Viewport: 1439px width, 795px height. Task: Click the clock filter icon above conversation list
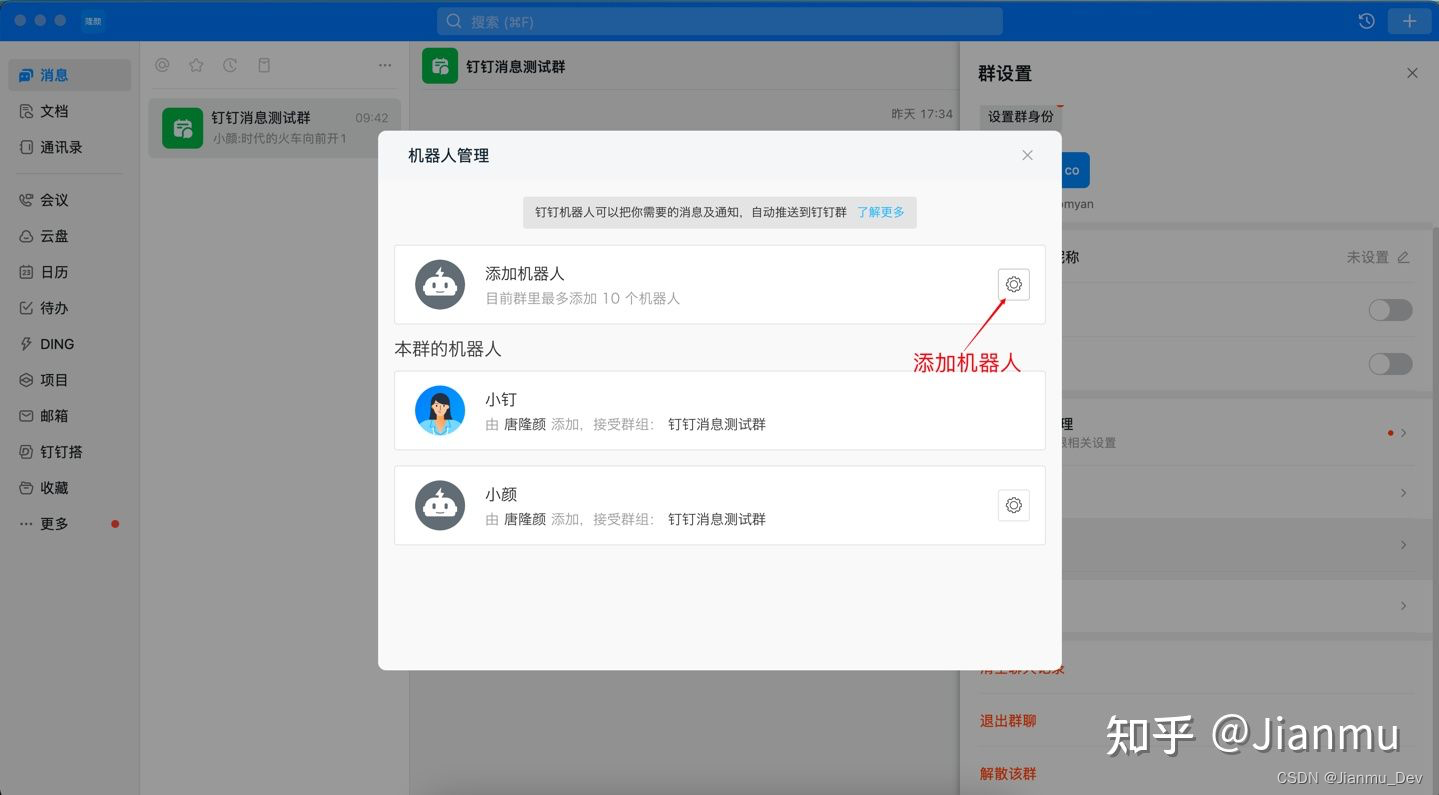230,65
